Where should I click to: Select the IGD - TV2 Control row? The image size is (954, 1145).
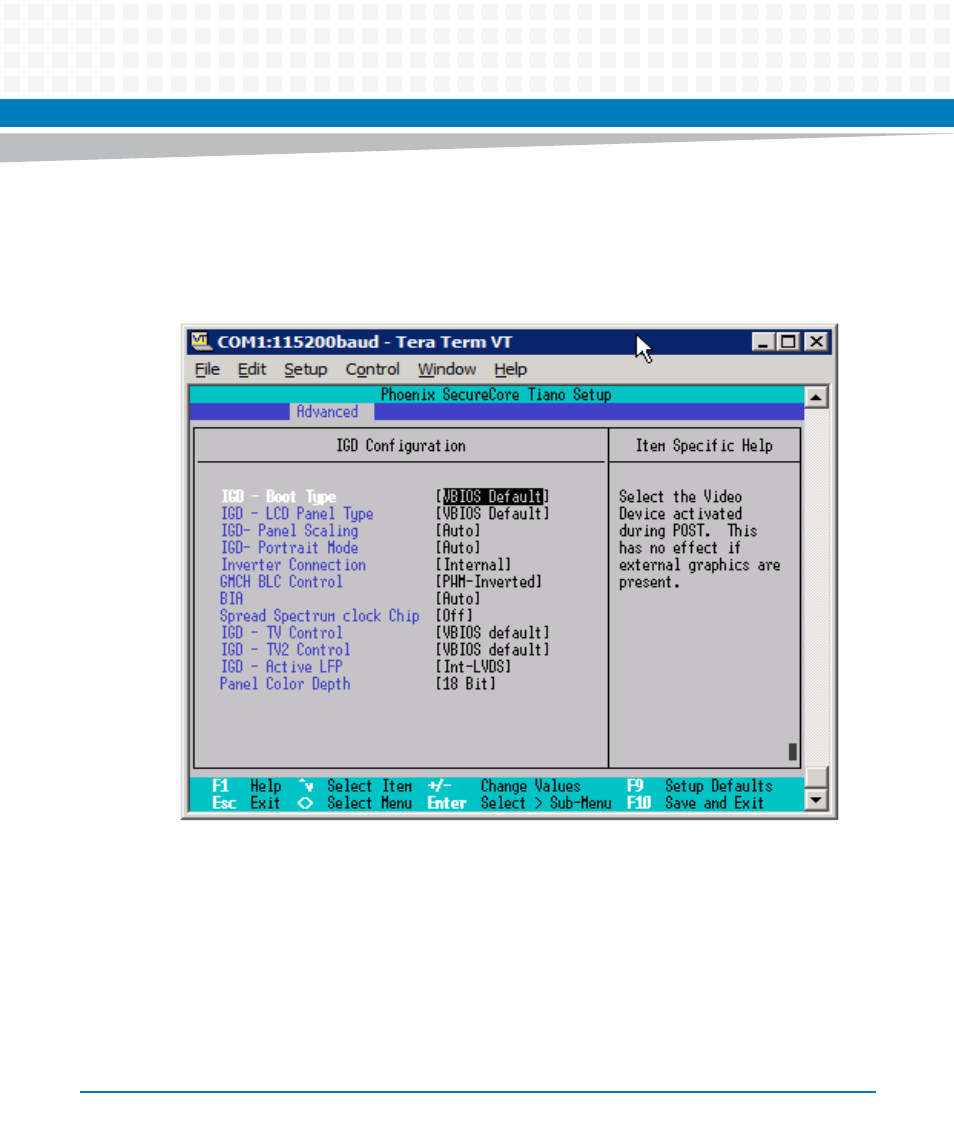pos(385,650)
